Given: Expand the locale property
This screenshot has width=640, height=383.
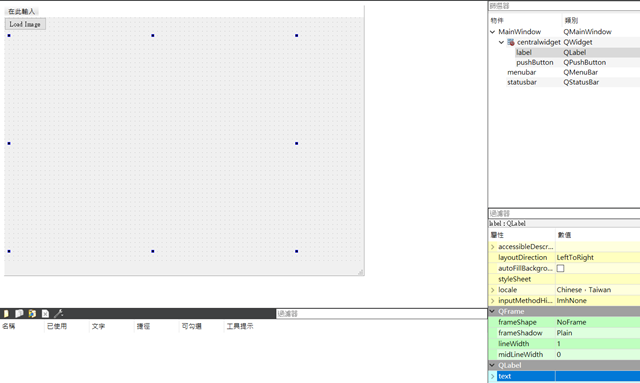Looking at the screenshot, I should [x=493, y=290].
